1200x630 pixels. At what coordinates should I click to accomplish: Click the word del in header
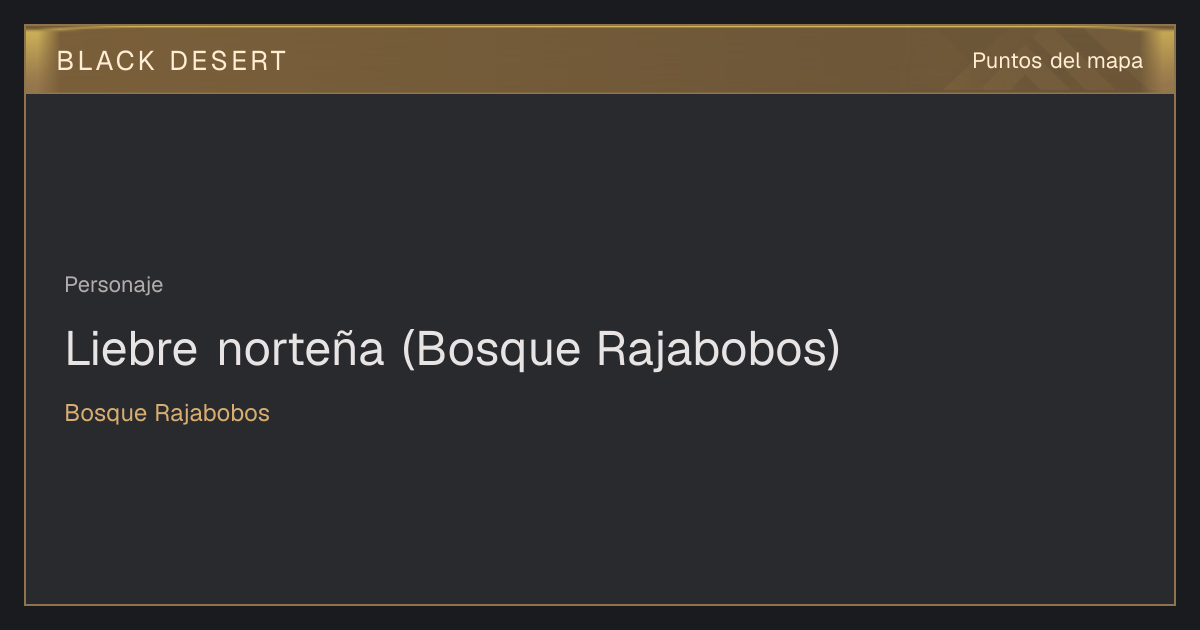pyautogui.click(x=1065, y=61)
